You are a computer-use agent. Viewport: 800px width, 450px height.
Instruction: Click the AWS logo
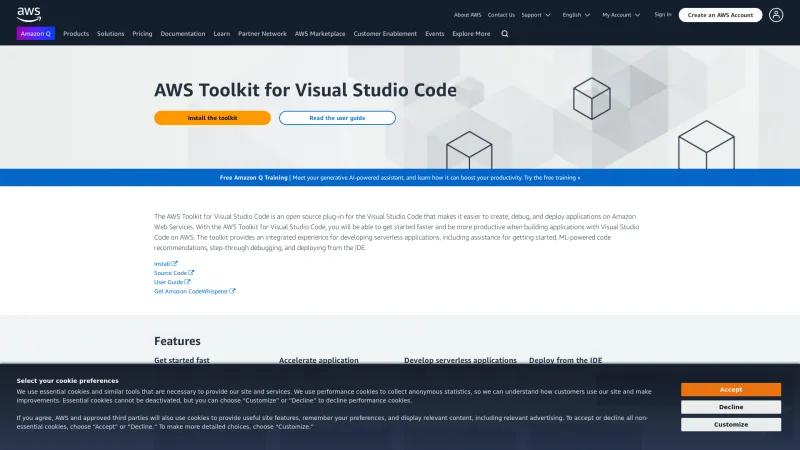tap(29, 14)
